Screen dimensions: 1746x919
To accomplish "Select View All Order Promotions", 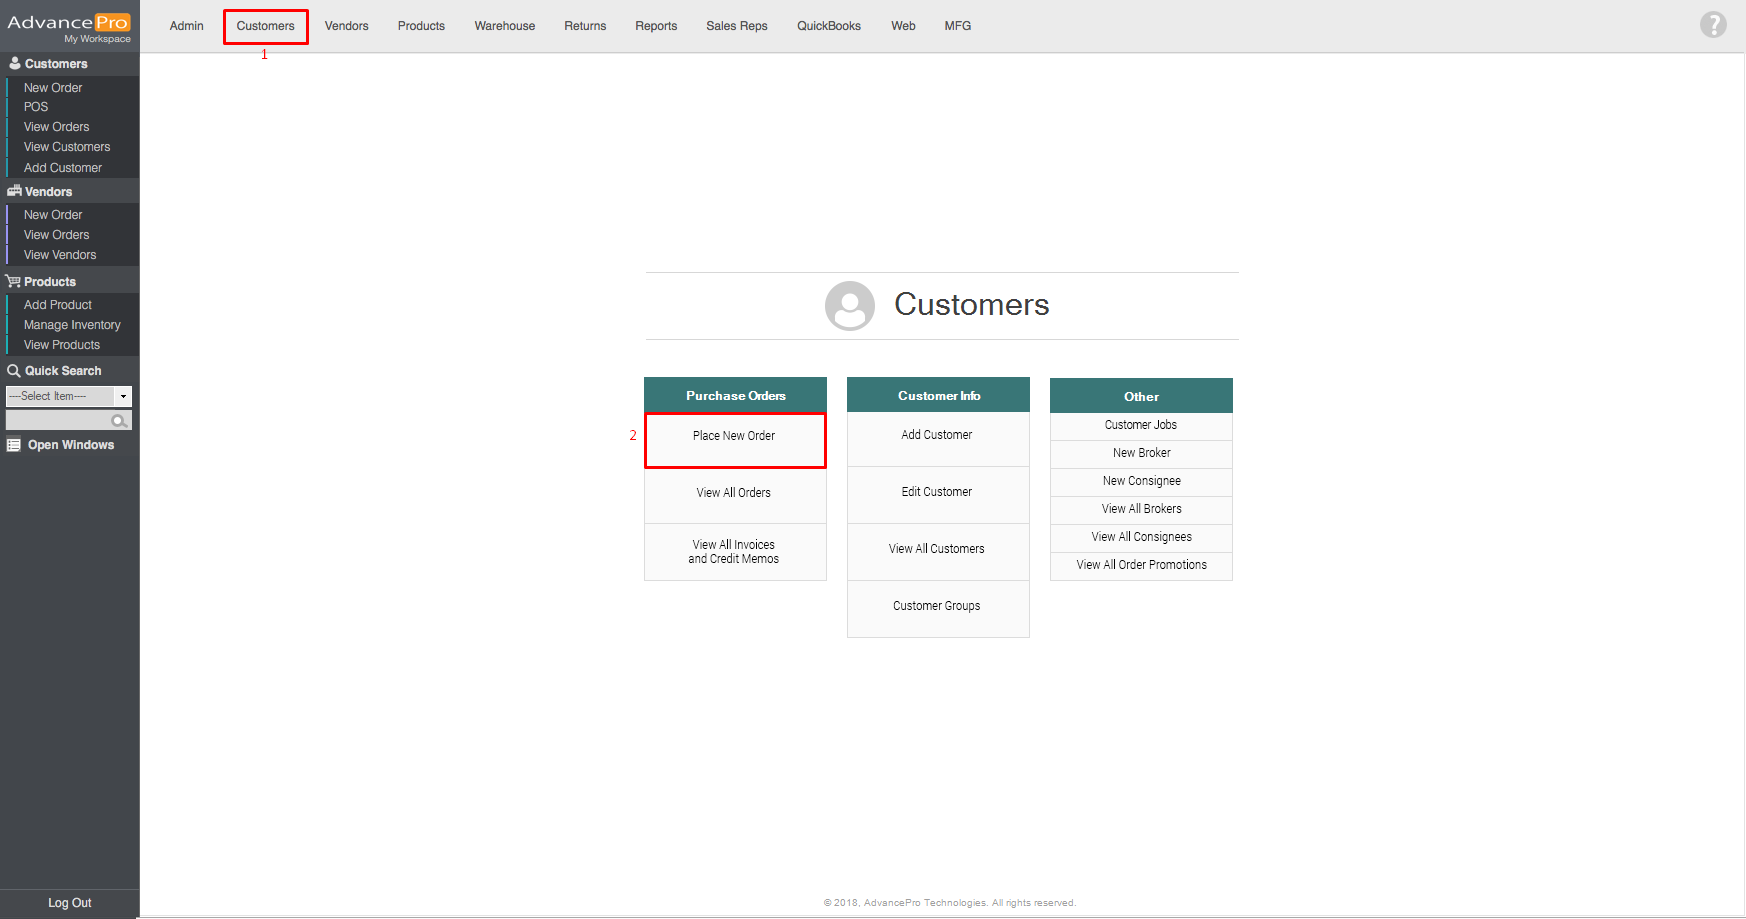I will [x=1141, y=565].
